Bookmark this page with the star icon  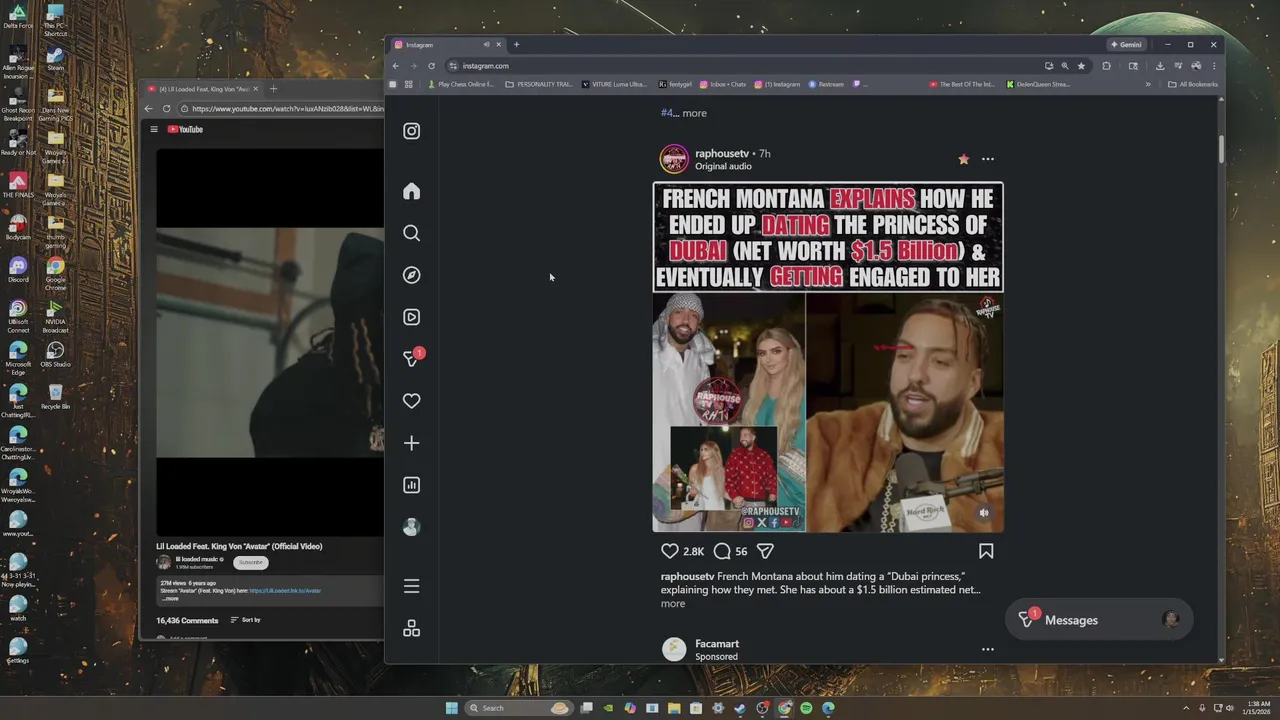pos(1081,66)
